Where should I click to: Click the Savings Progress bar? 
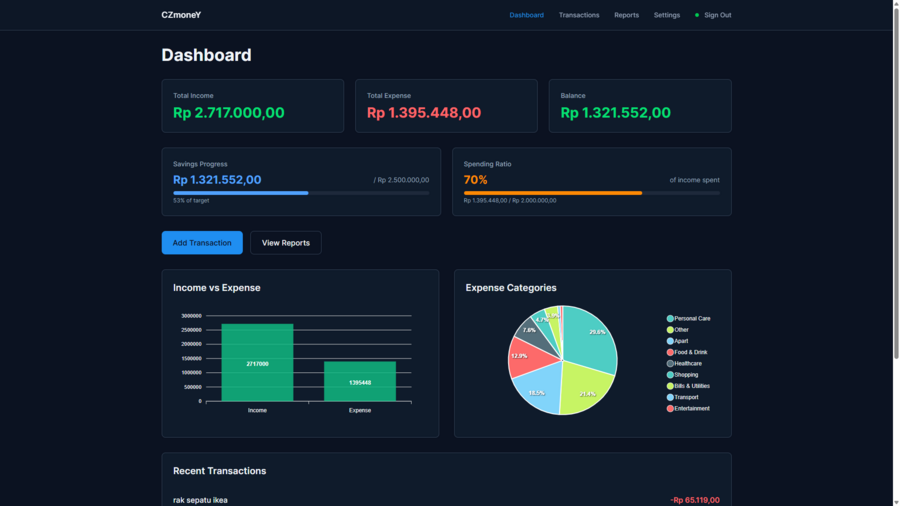pyautogui.click(x=301, y=193)
